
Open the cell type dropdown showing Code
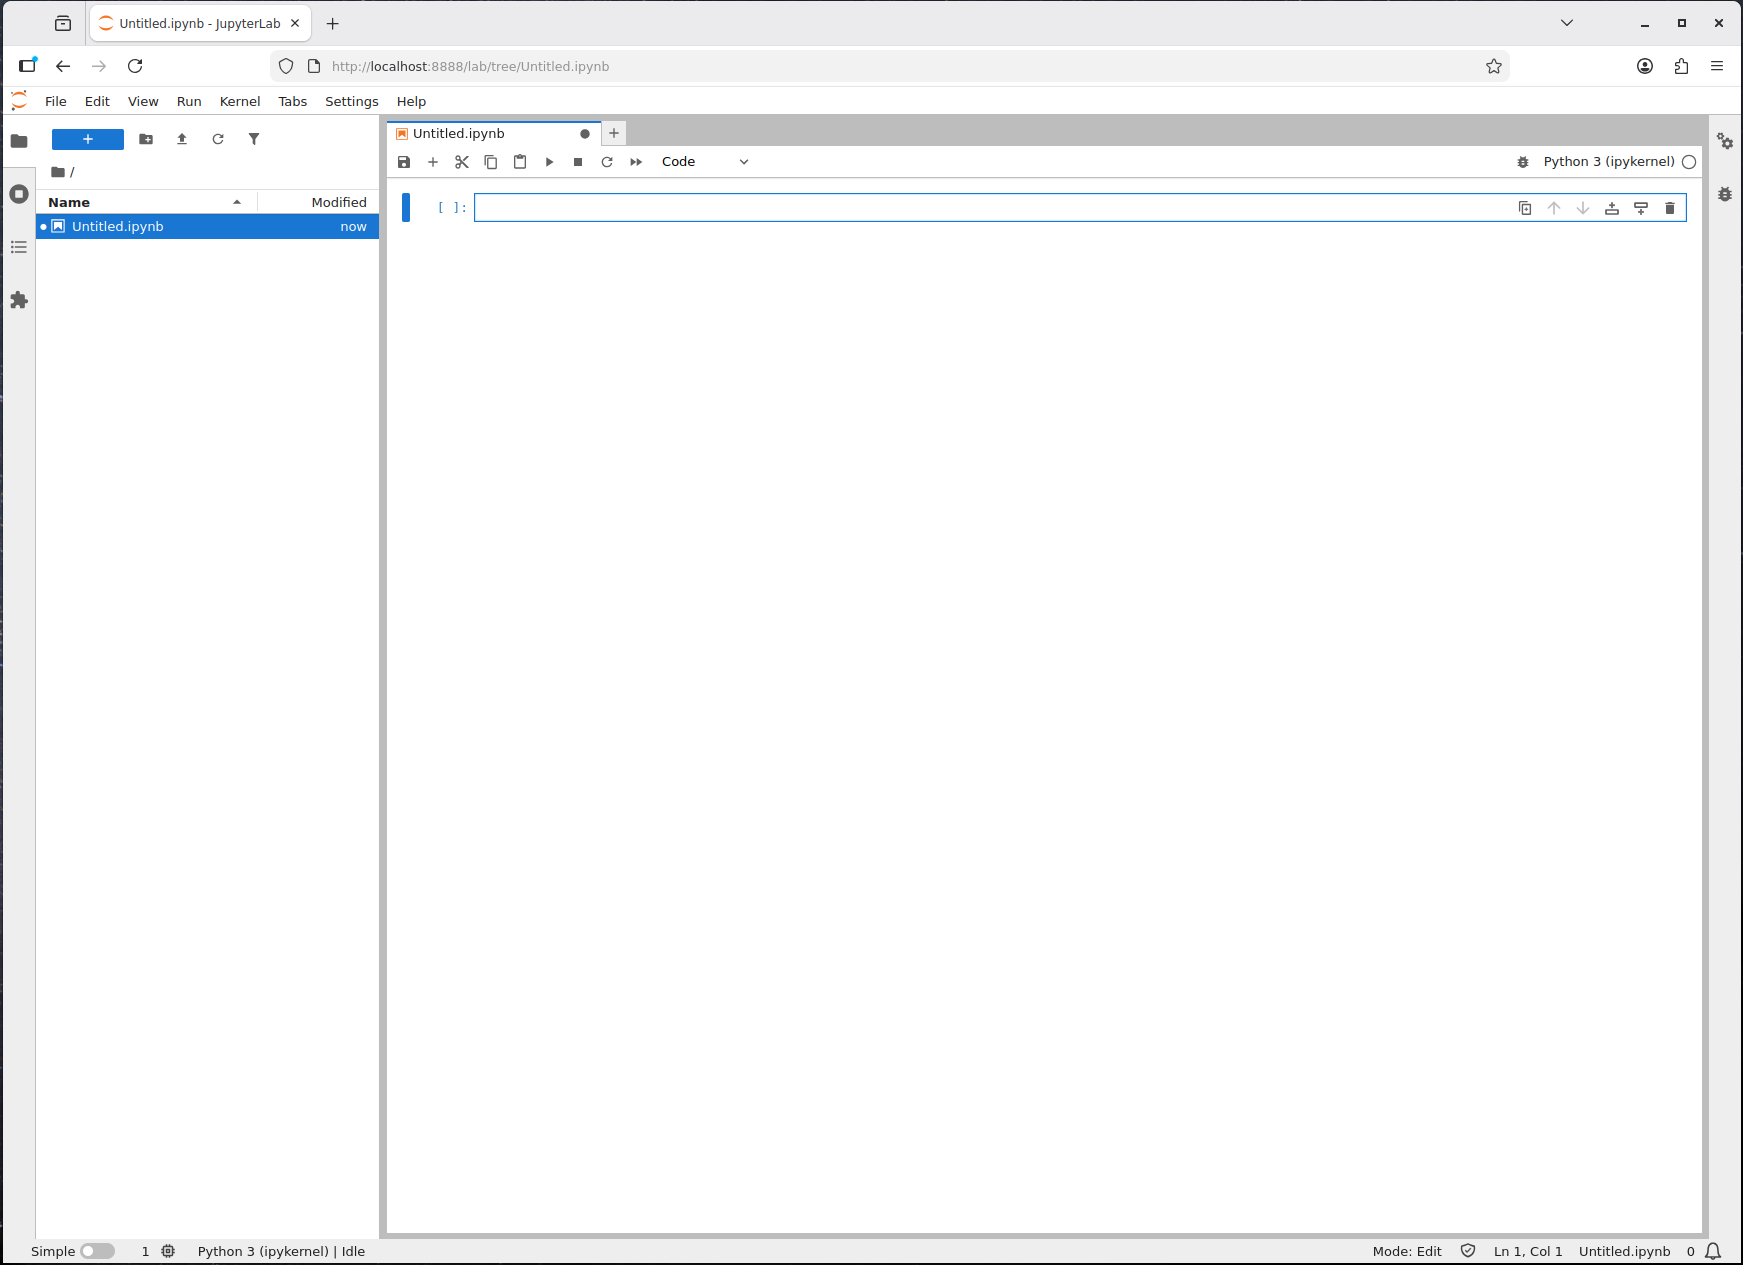coord(705,162)
